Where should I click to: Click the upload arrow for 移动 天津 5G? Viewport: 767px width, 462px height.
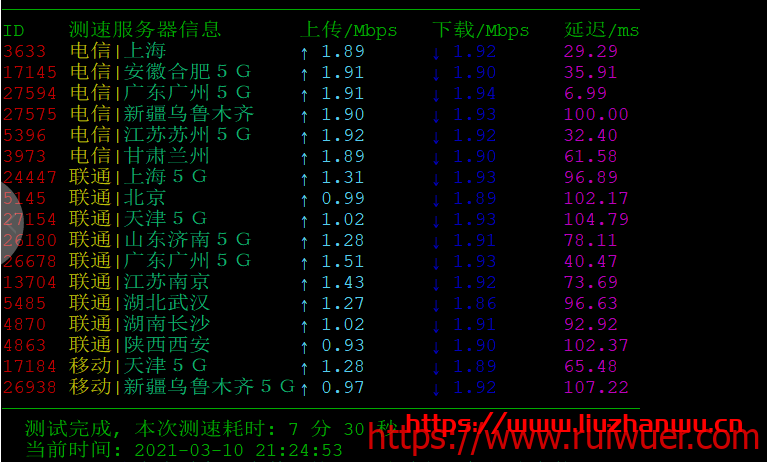[305, 366]
